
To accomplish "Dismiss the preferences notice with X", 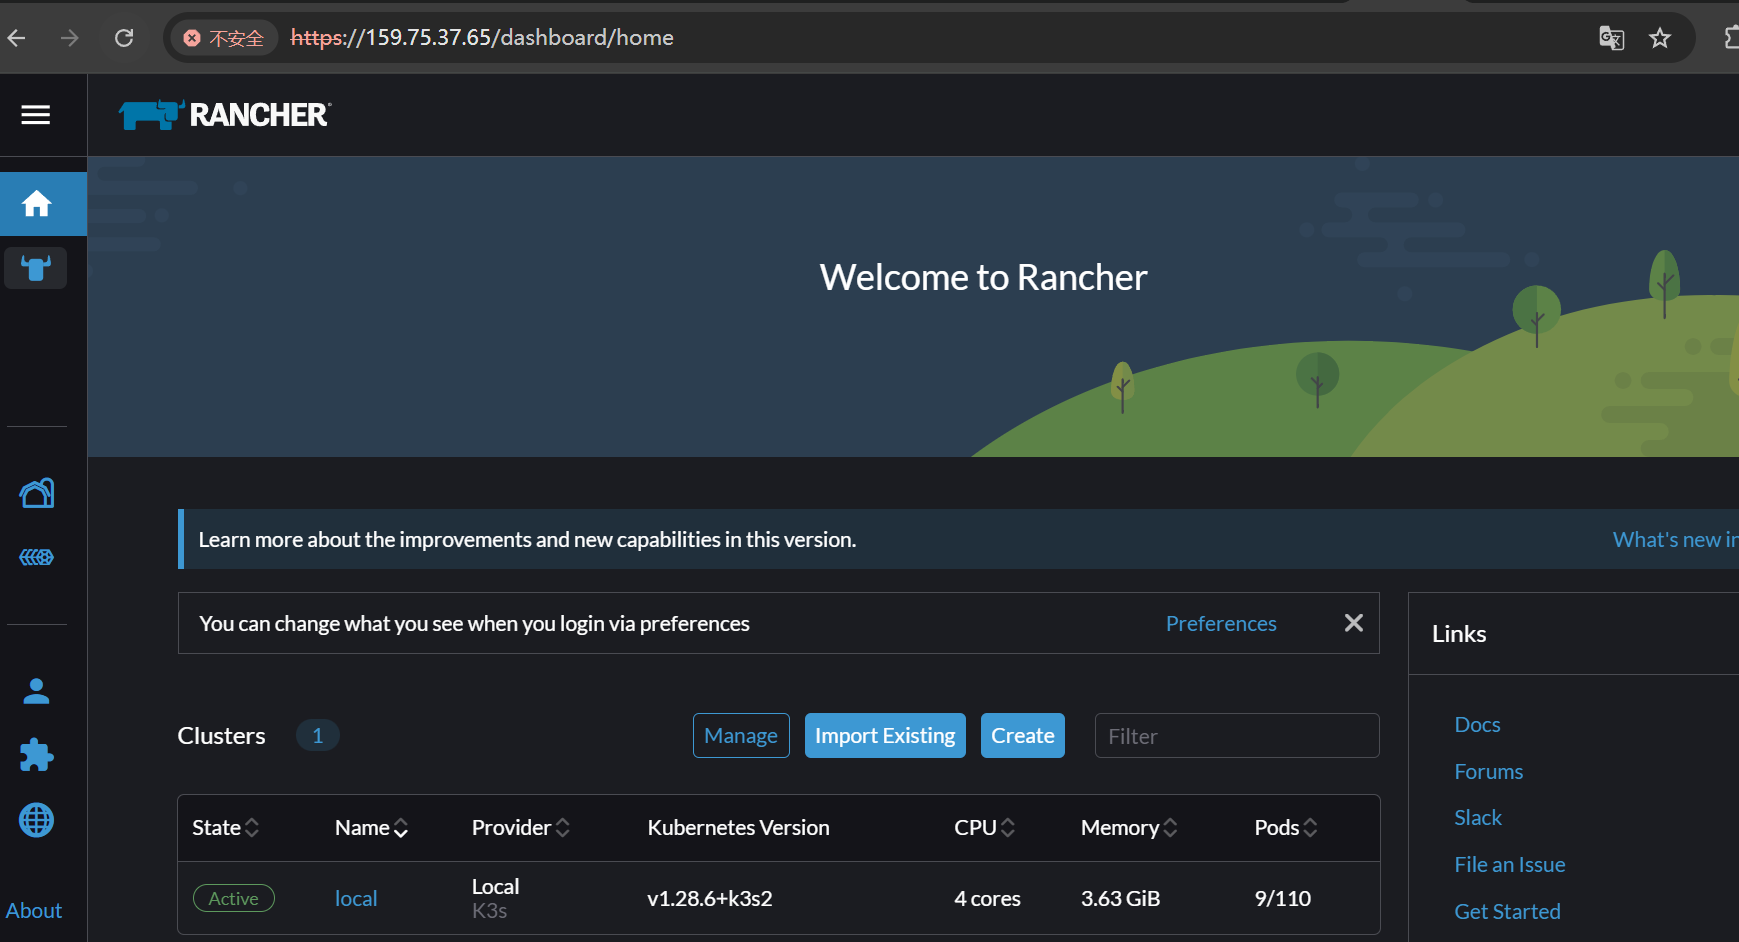I will click(x=1354, y=623).
